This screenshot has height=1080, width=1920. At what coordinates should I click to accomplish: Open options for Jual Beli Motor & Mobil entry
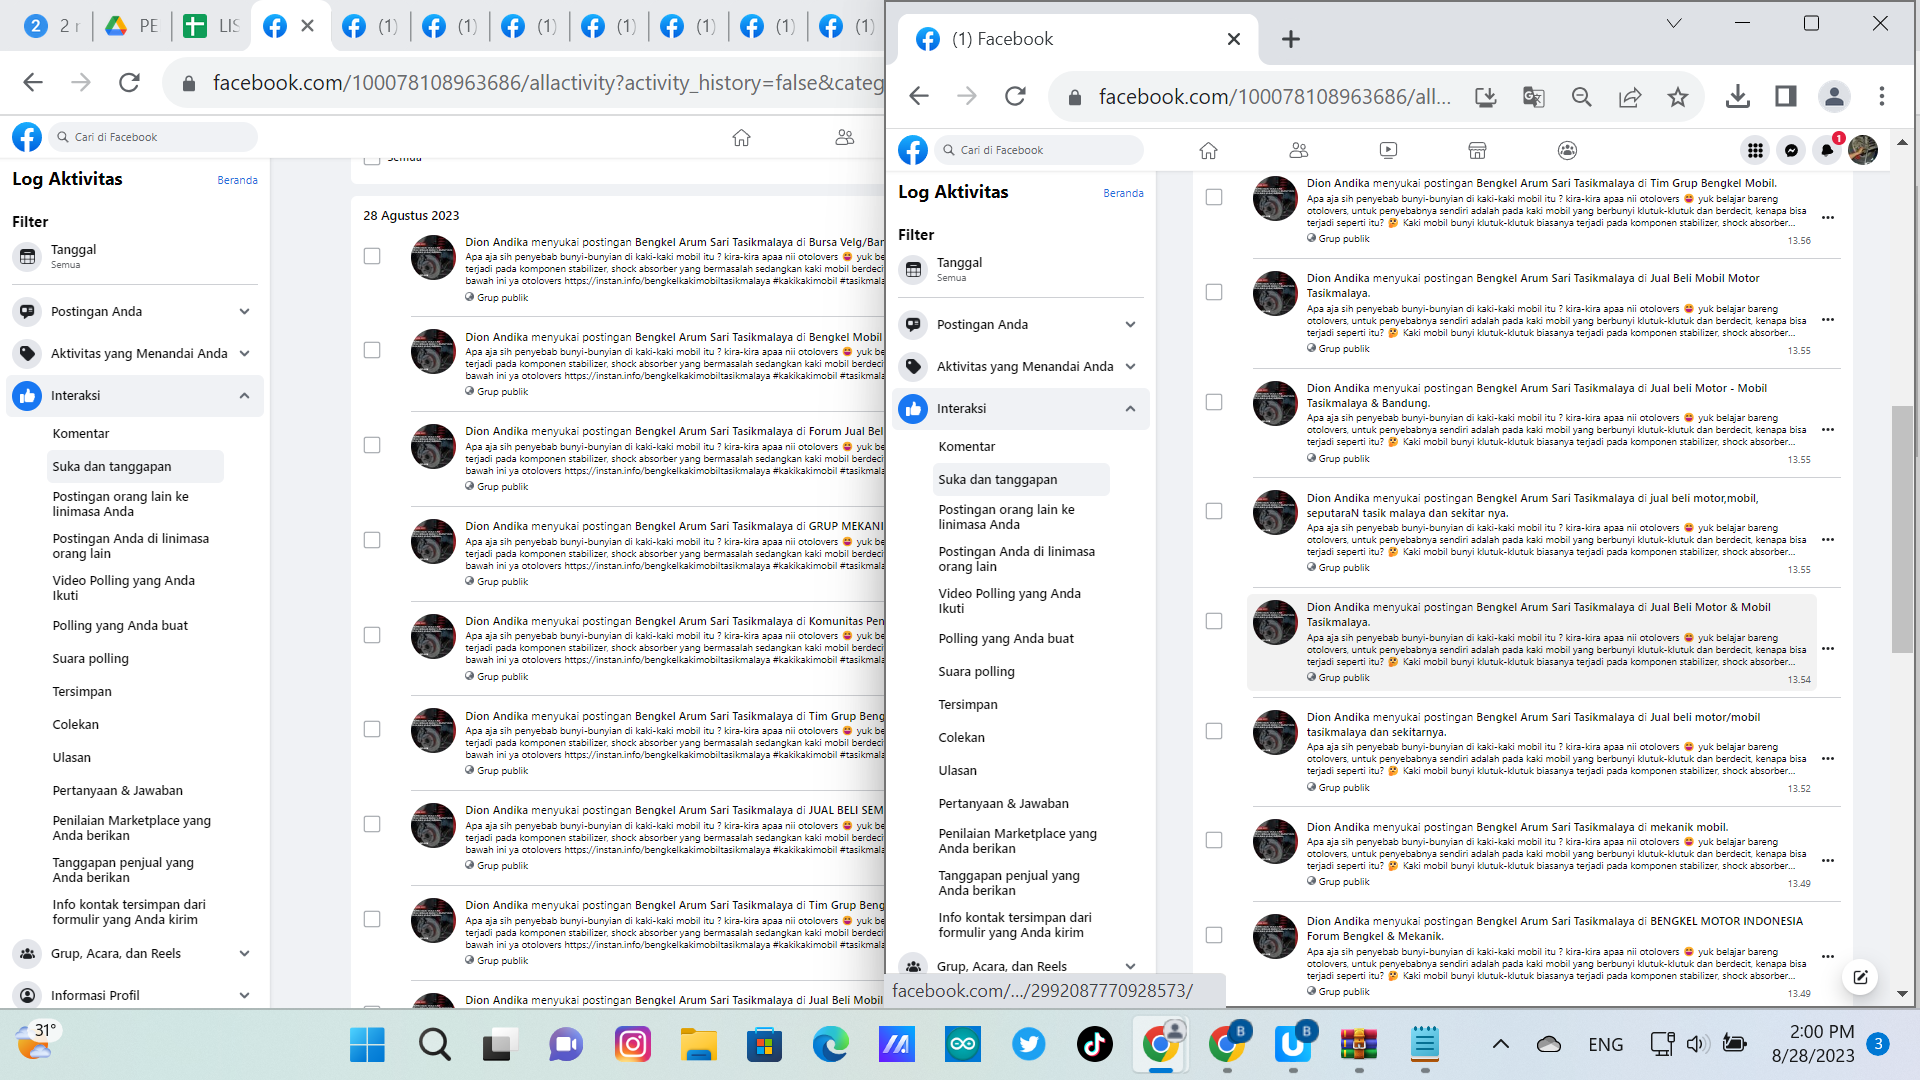point(1828,649)
